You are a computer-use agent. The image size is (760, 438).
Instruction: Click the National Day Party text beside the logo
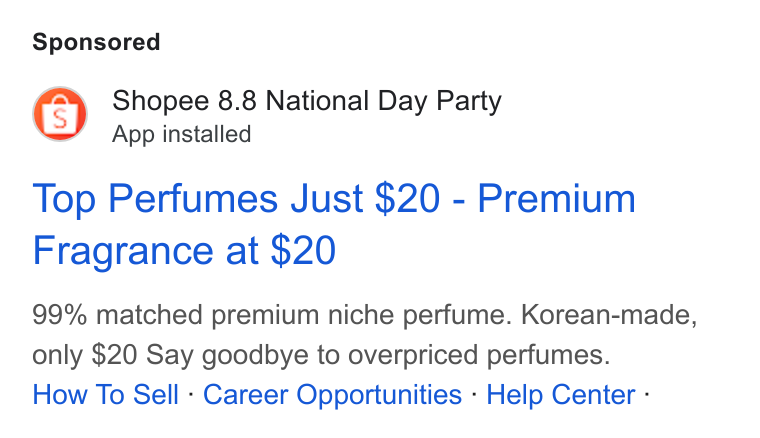[384, 101]
